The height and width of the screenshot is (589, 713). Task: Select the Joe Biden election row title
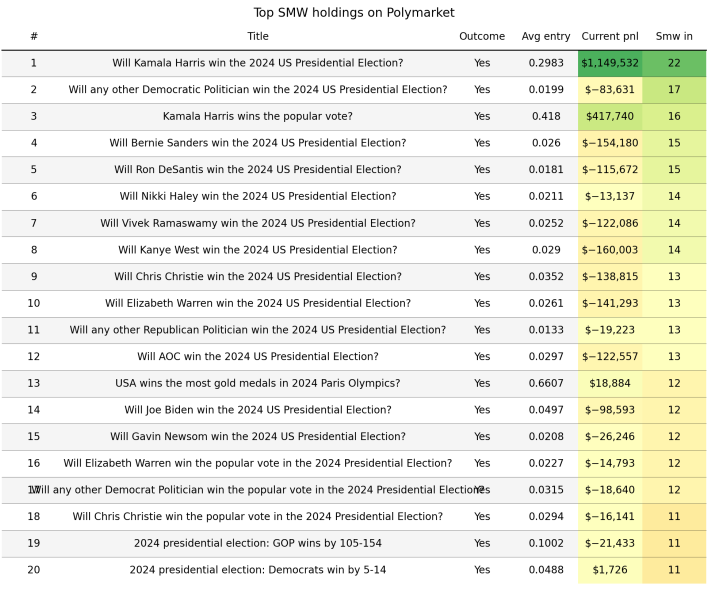pos(258,410)
